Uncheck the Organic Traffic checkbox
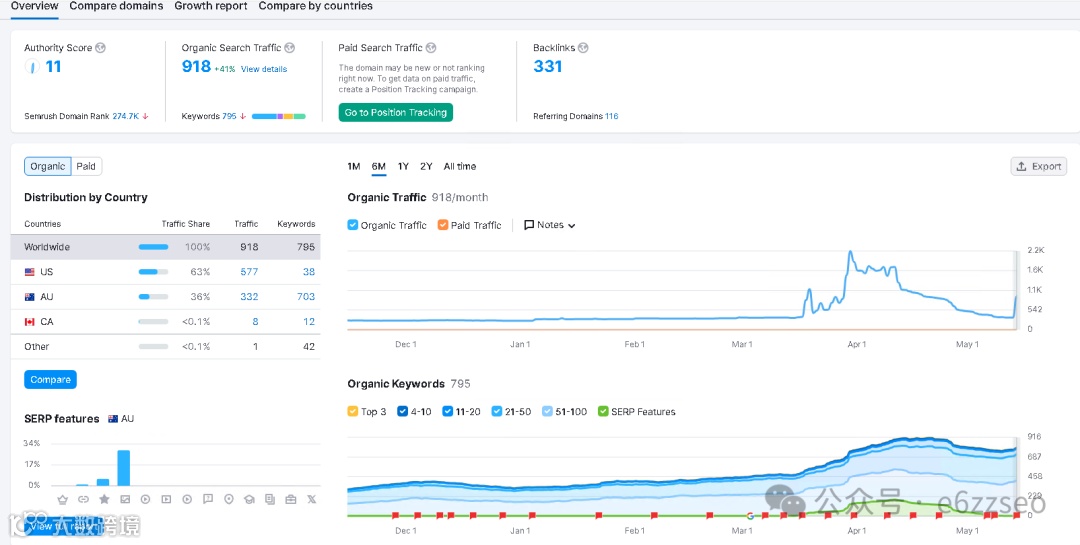 coord(353,225)
